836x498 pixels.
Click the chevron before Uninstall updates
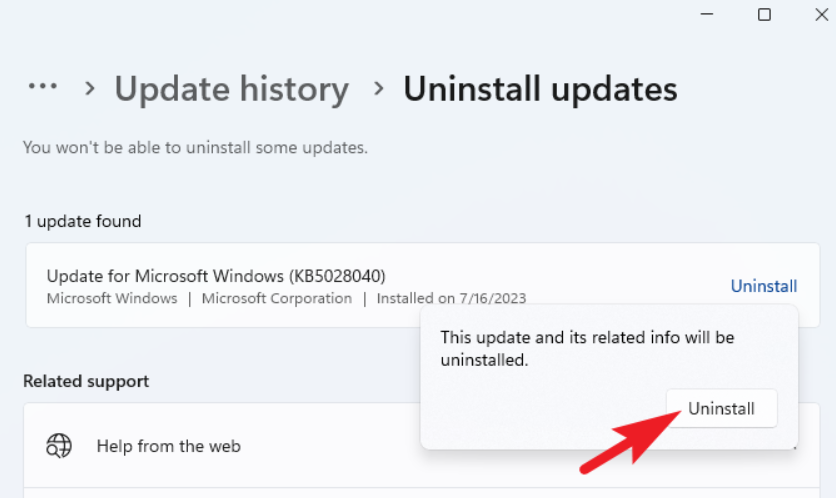click(378, 89)
